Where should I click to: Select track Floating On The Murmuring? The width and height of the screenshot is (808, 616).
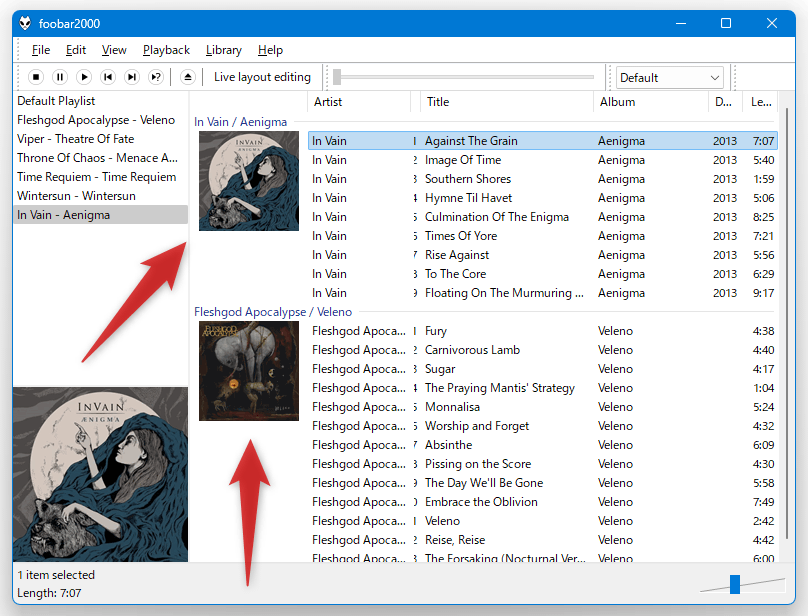click(543, 293)
